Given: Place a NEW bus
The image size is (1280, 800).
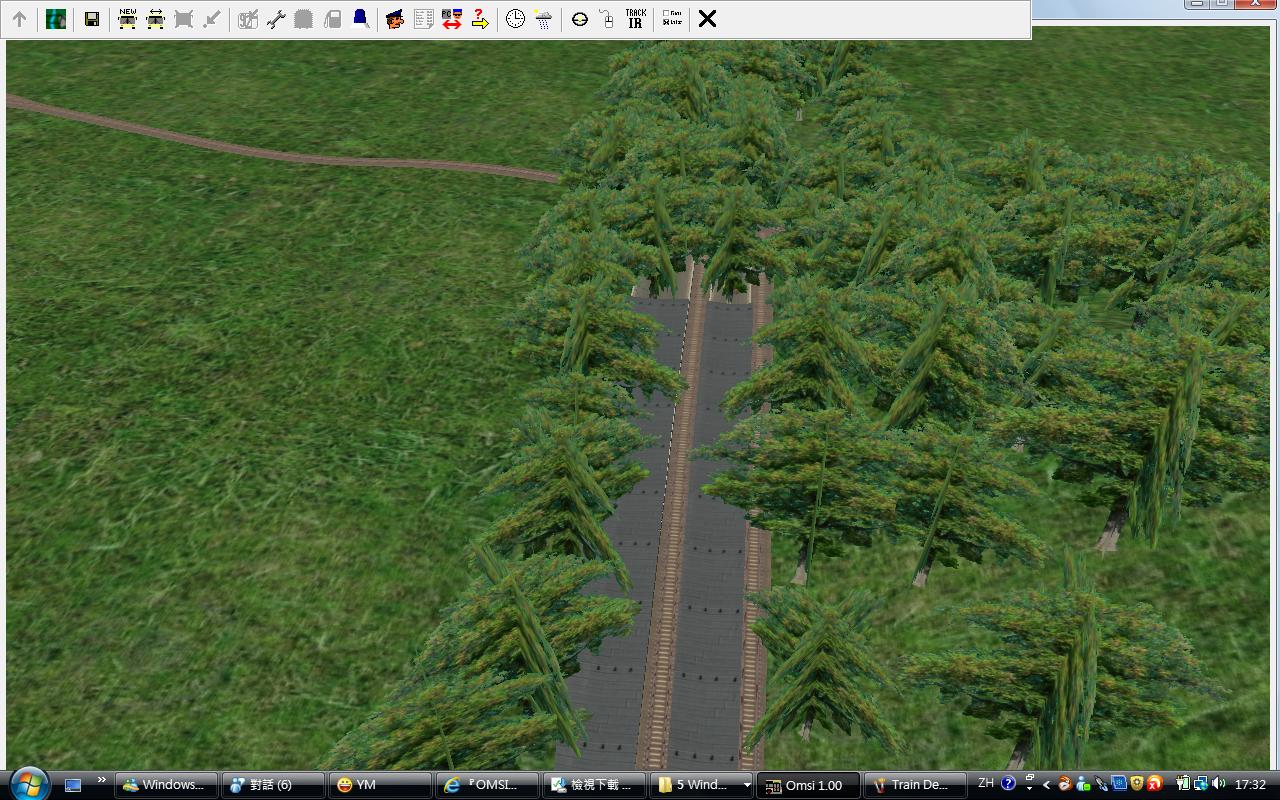Looking at the screenshot, I should (x=127, y=19).
